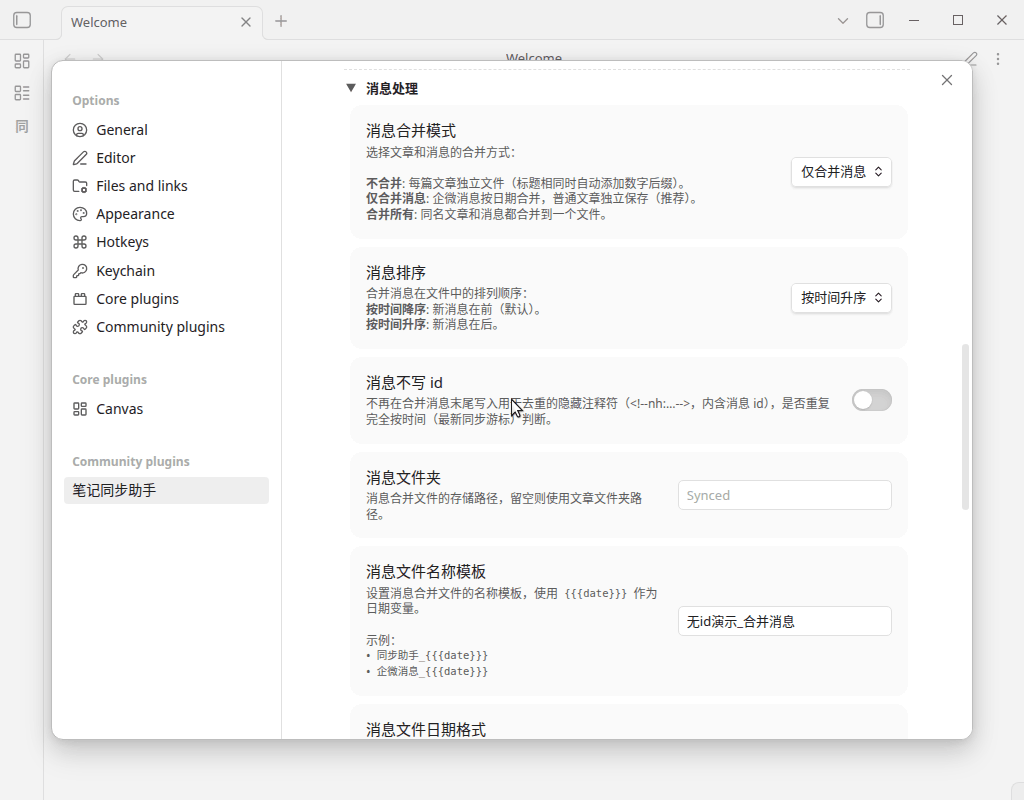Open the tab list dropdown arrow
1024x800 pixels.
[842, 21]
